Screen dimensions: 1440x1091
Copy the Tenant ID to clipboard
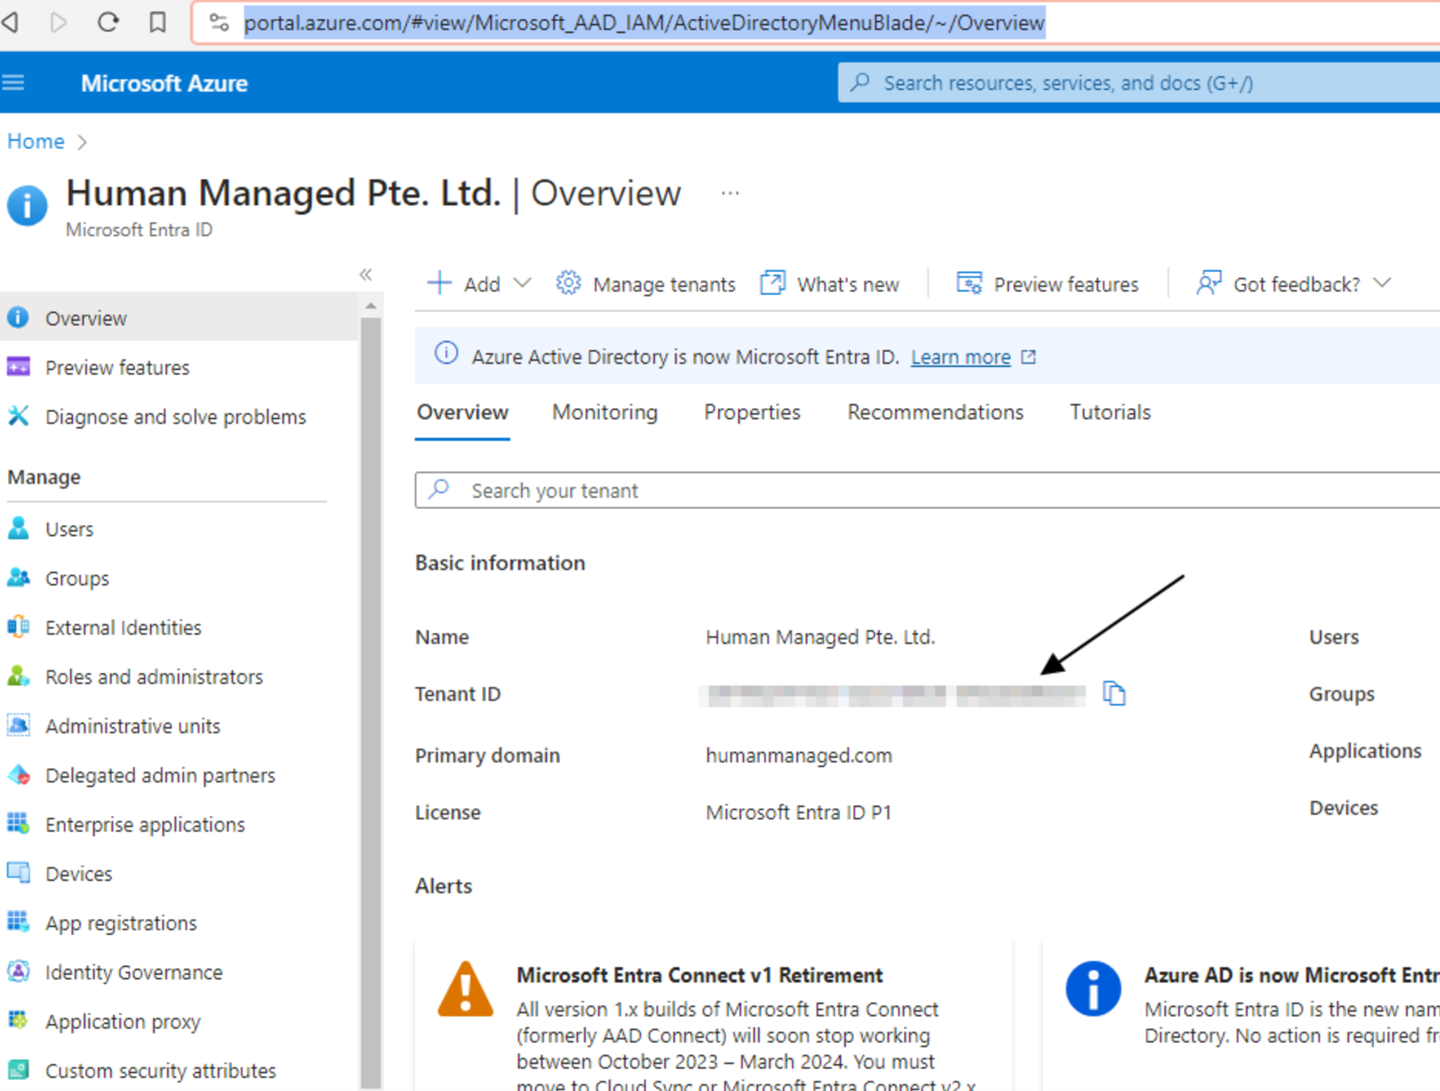pos(1114,693)
